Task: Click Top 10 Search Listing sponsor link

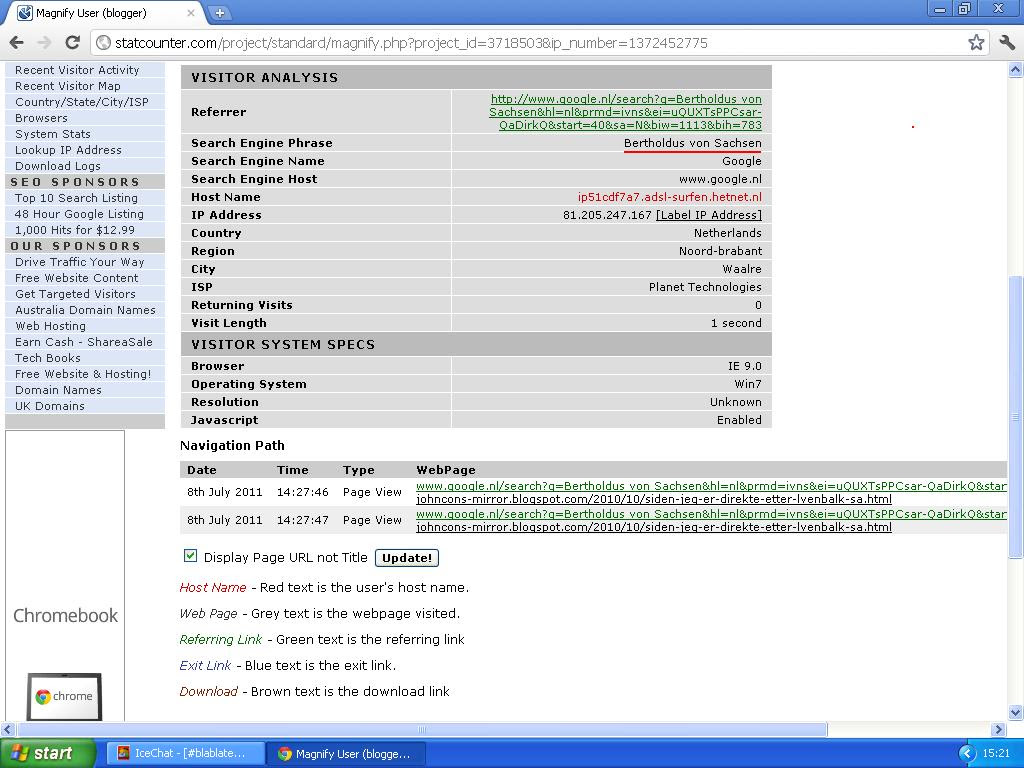Action: (76, 198)
